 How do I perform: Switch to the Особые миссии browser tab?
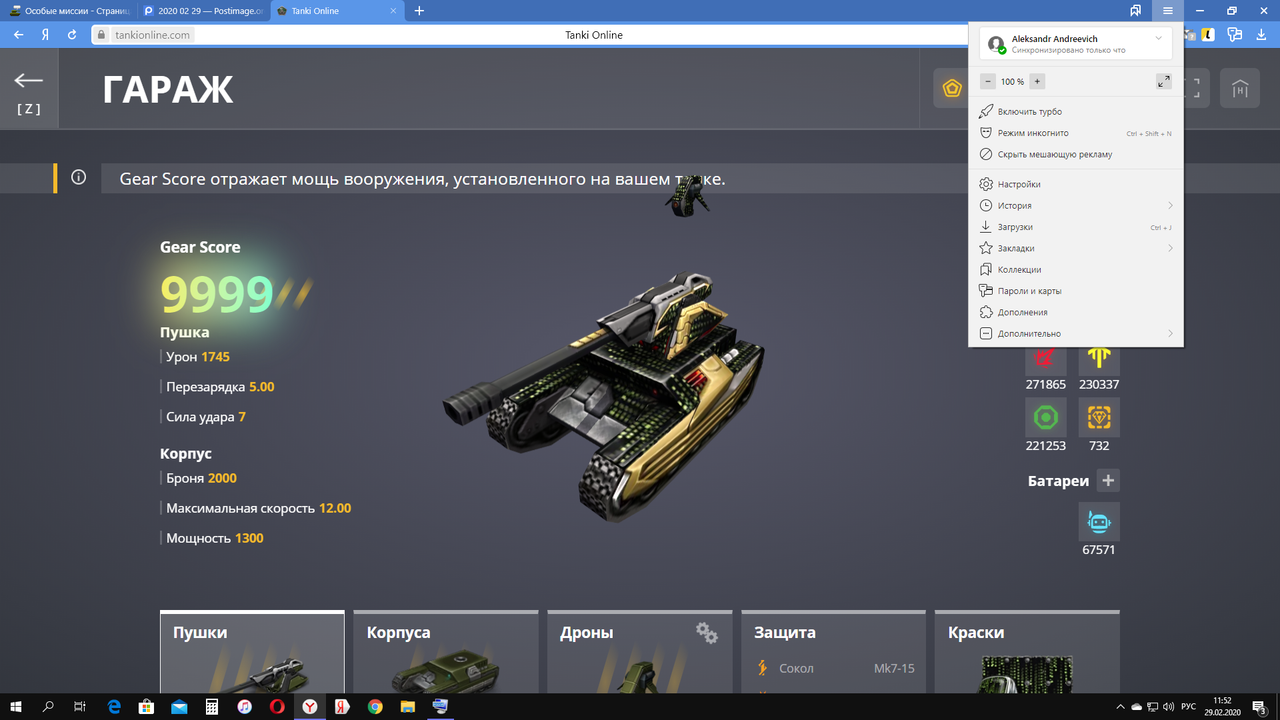[70, 11]
